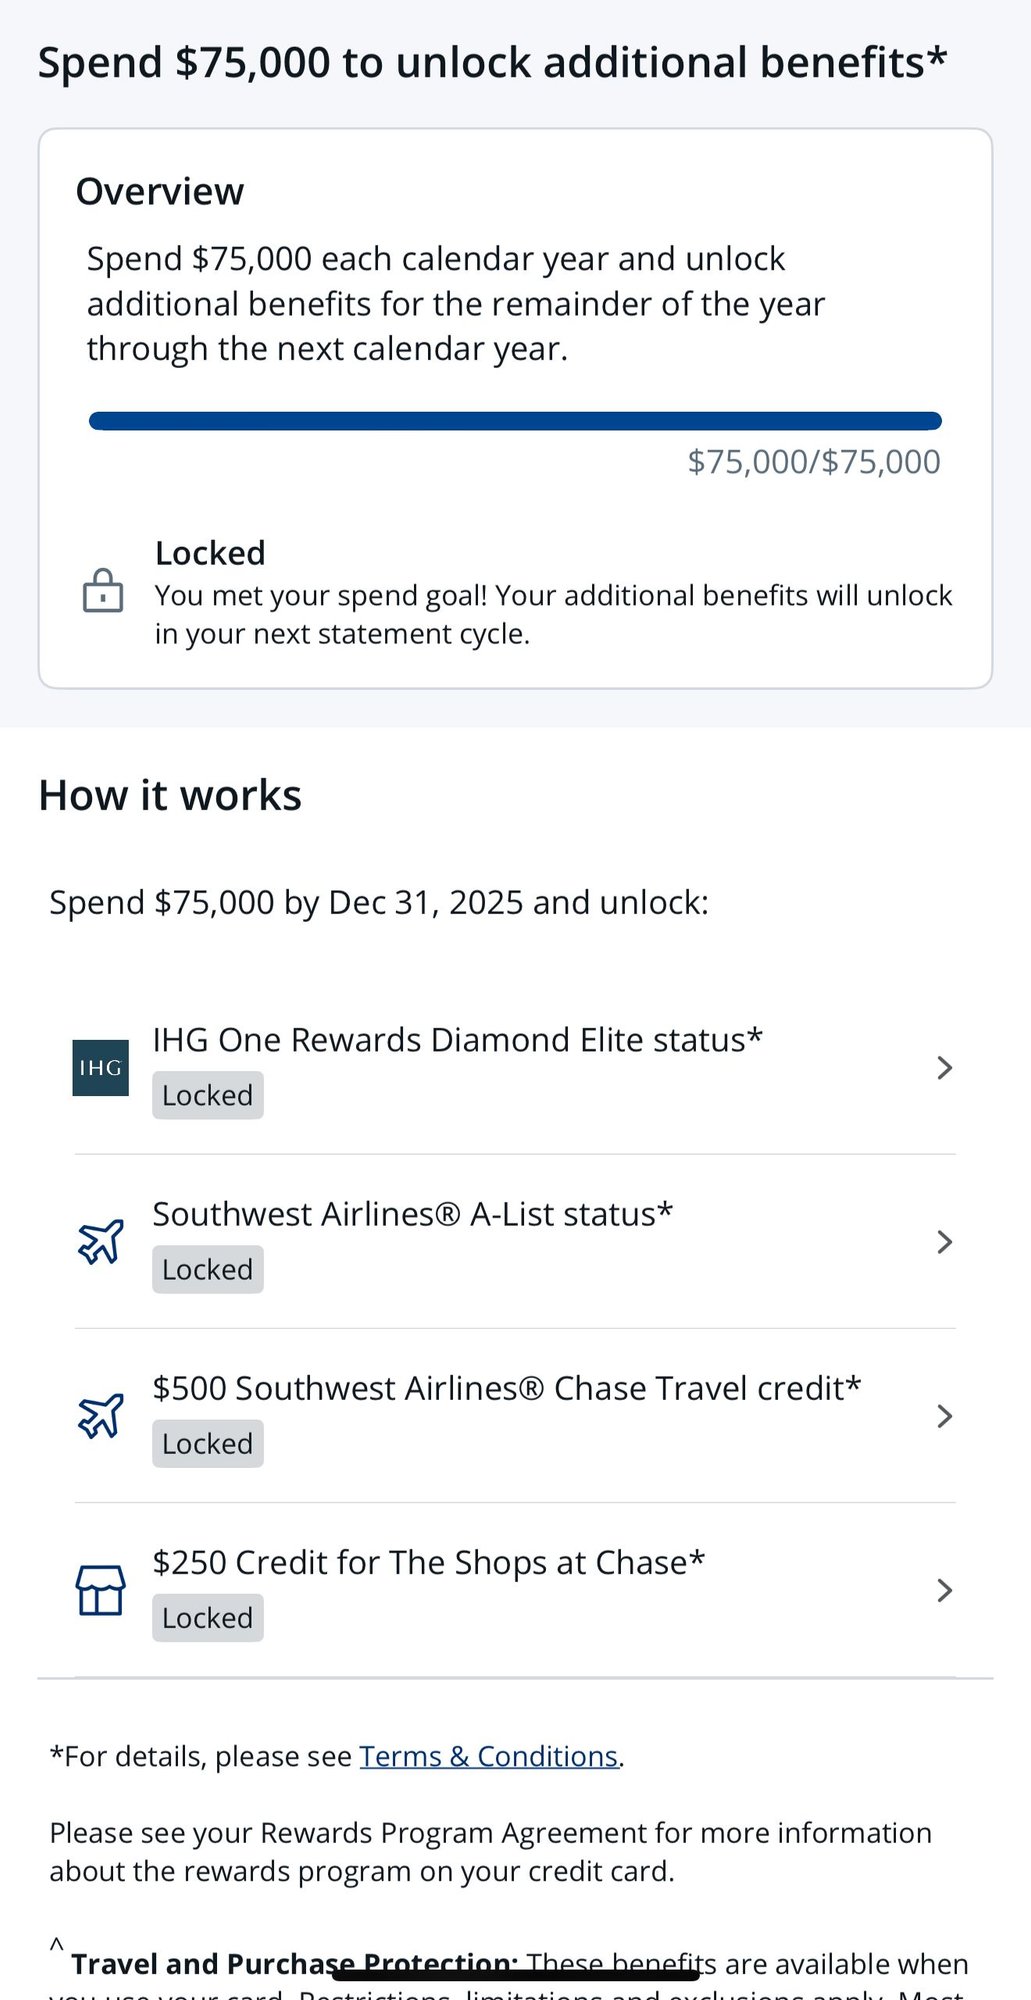Tap the $75,000 spend progress bar

(515, 421)
